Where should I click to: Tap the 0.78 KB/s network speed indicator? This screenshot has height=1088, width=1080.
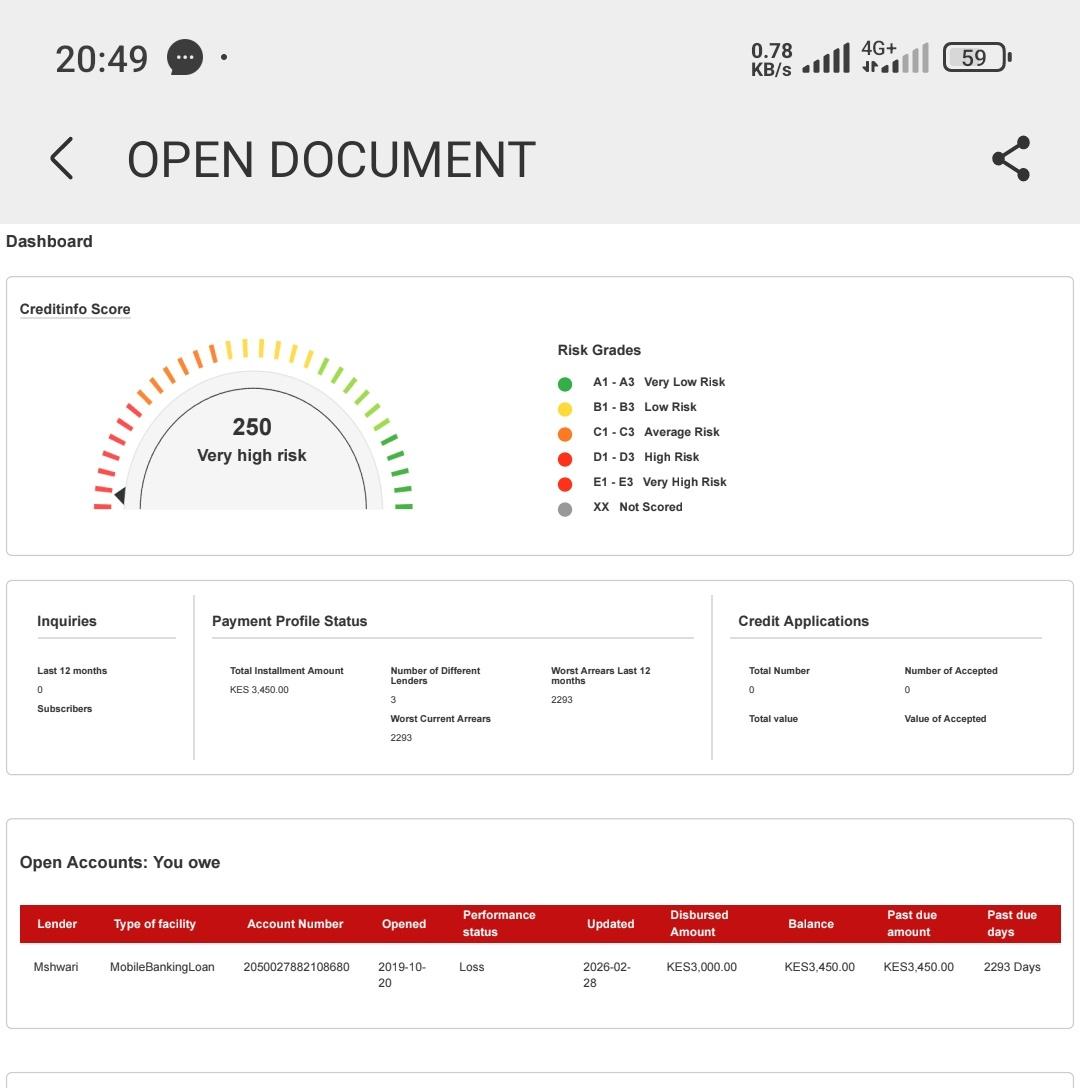click(771, 59)
